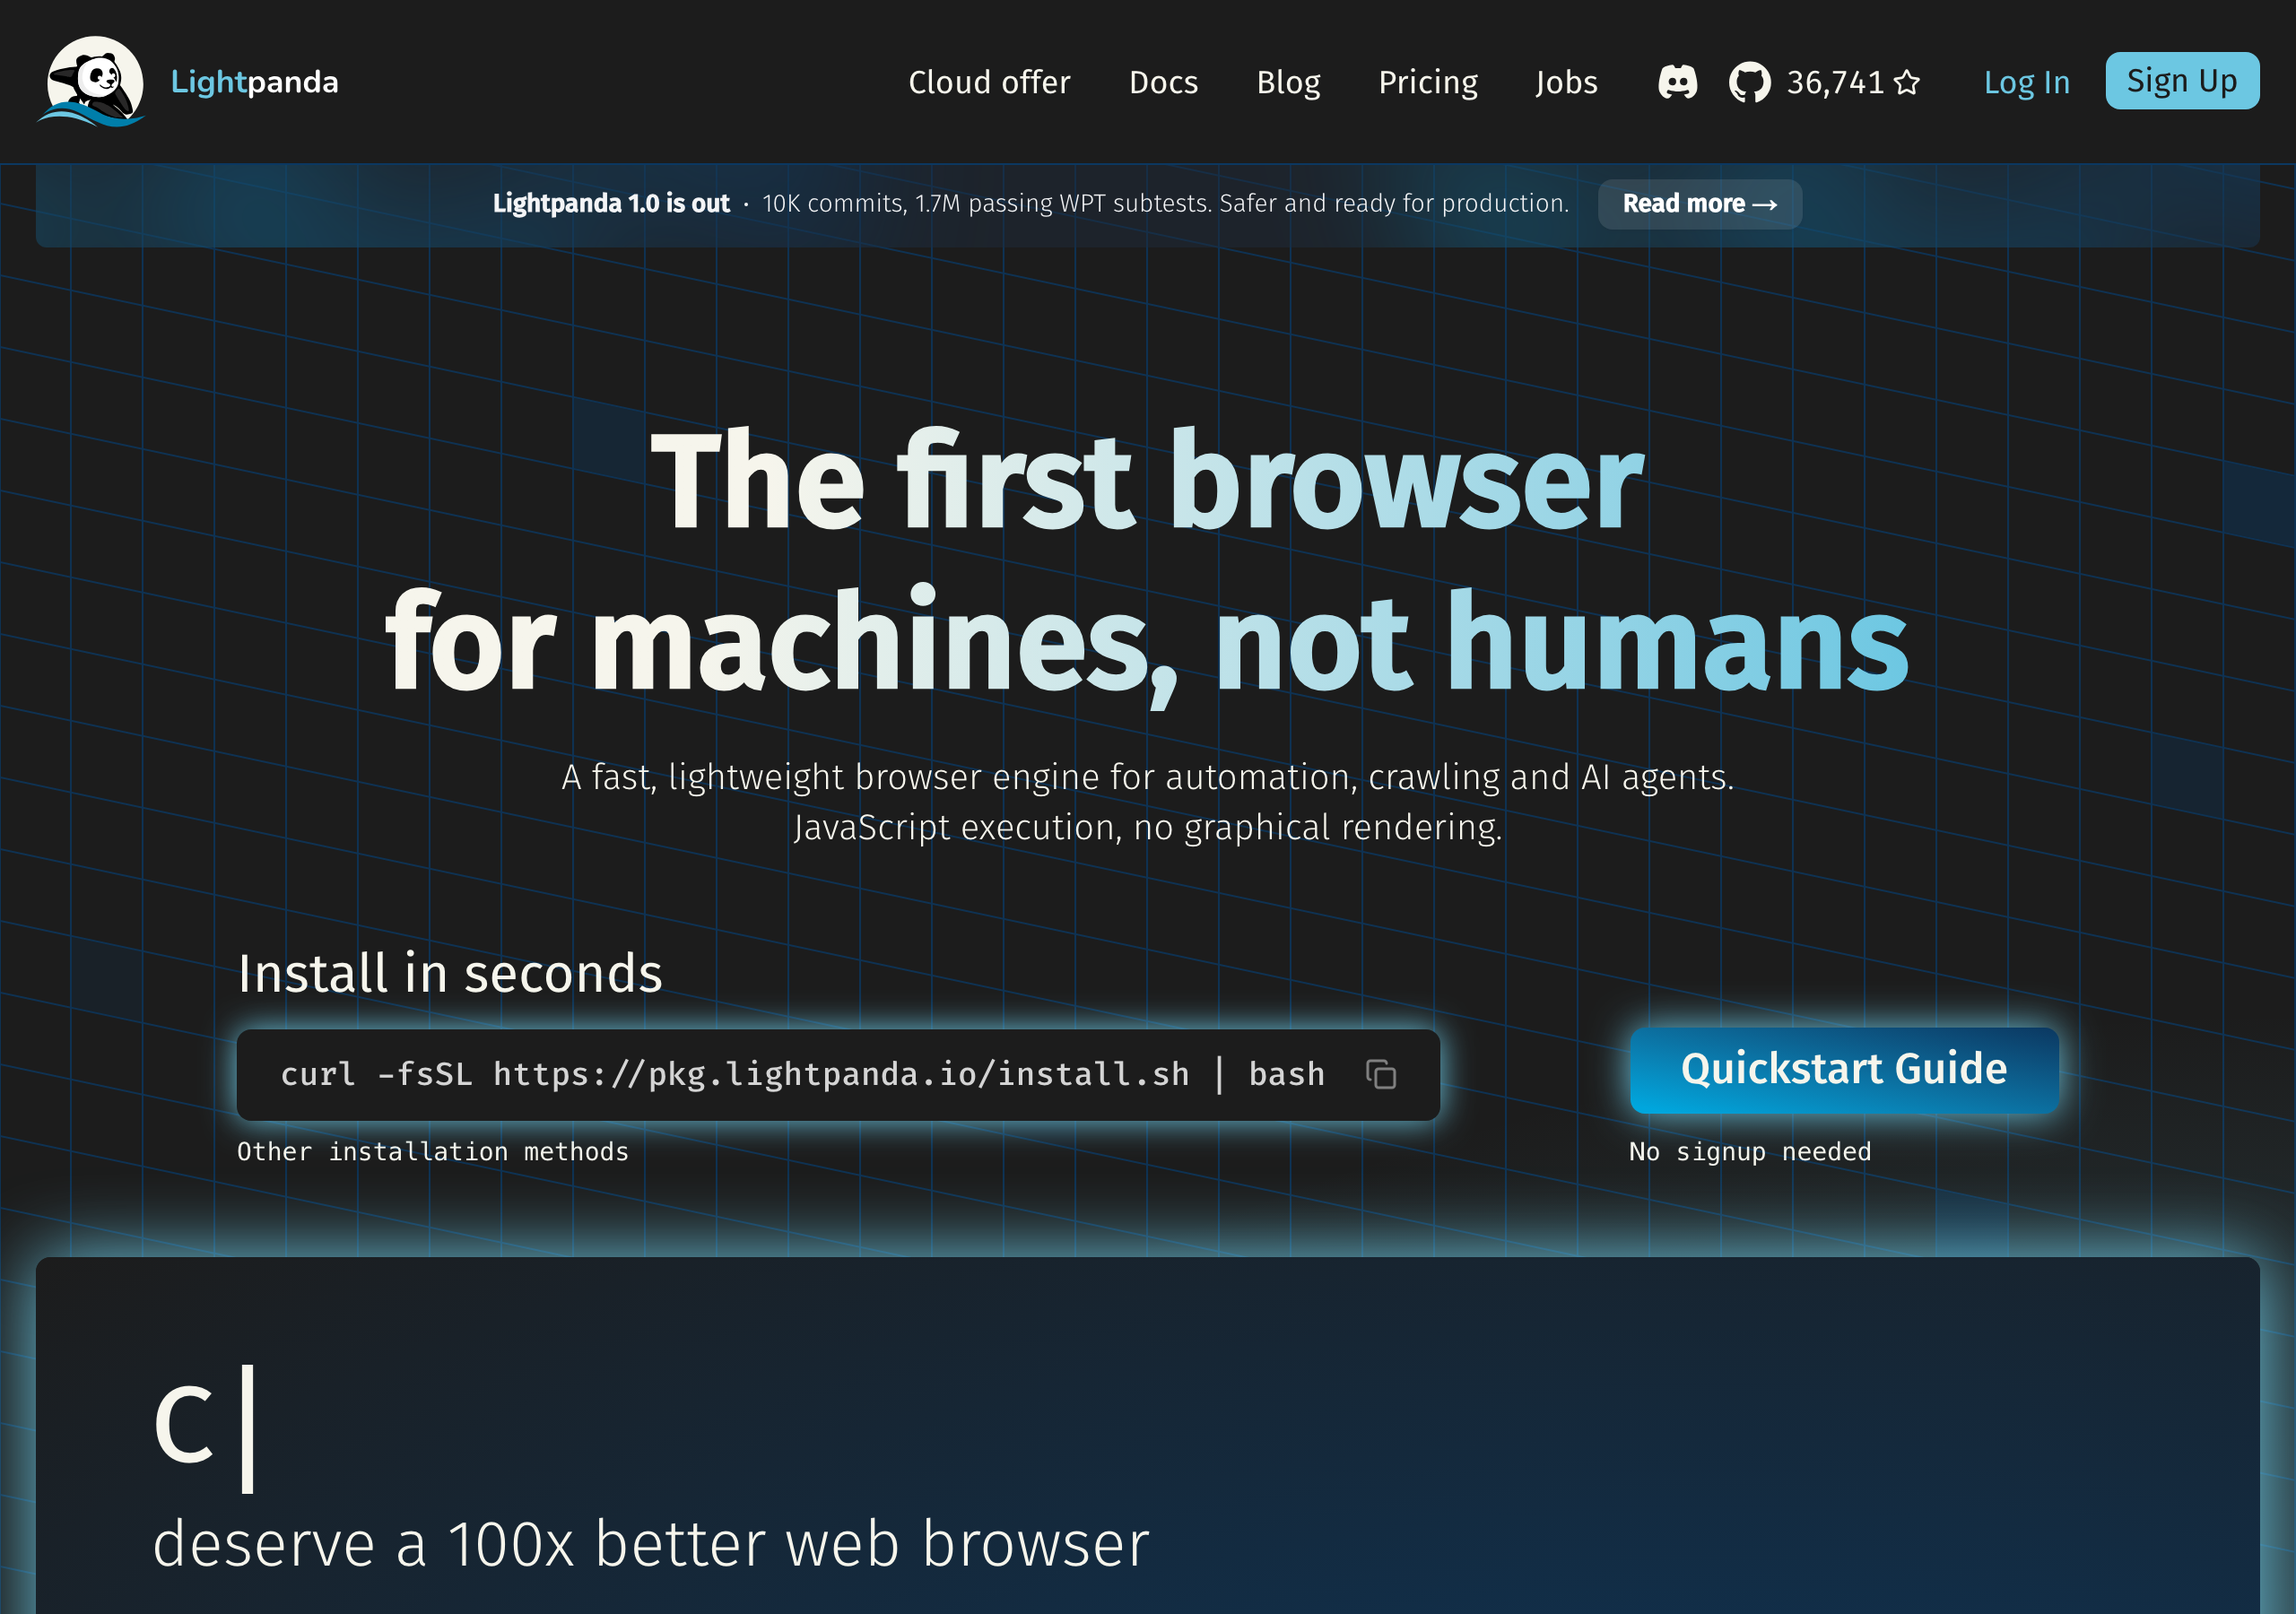
Task: Click the Lightpanda brand name text
Action: (x=254, y=82)
